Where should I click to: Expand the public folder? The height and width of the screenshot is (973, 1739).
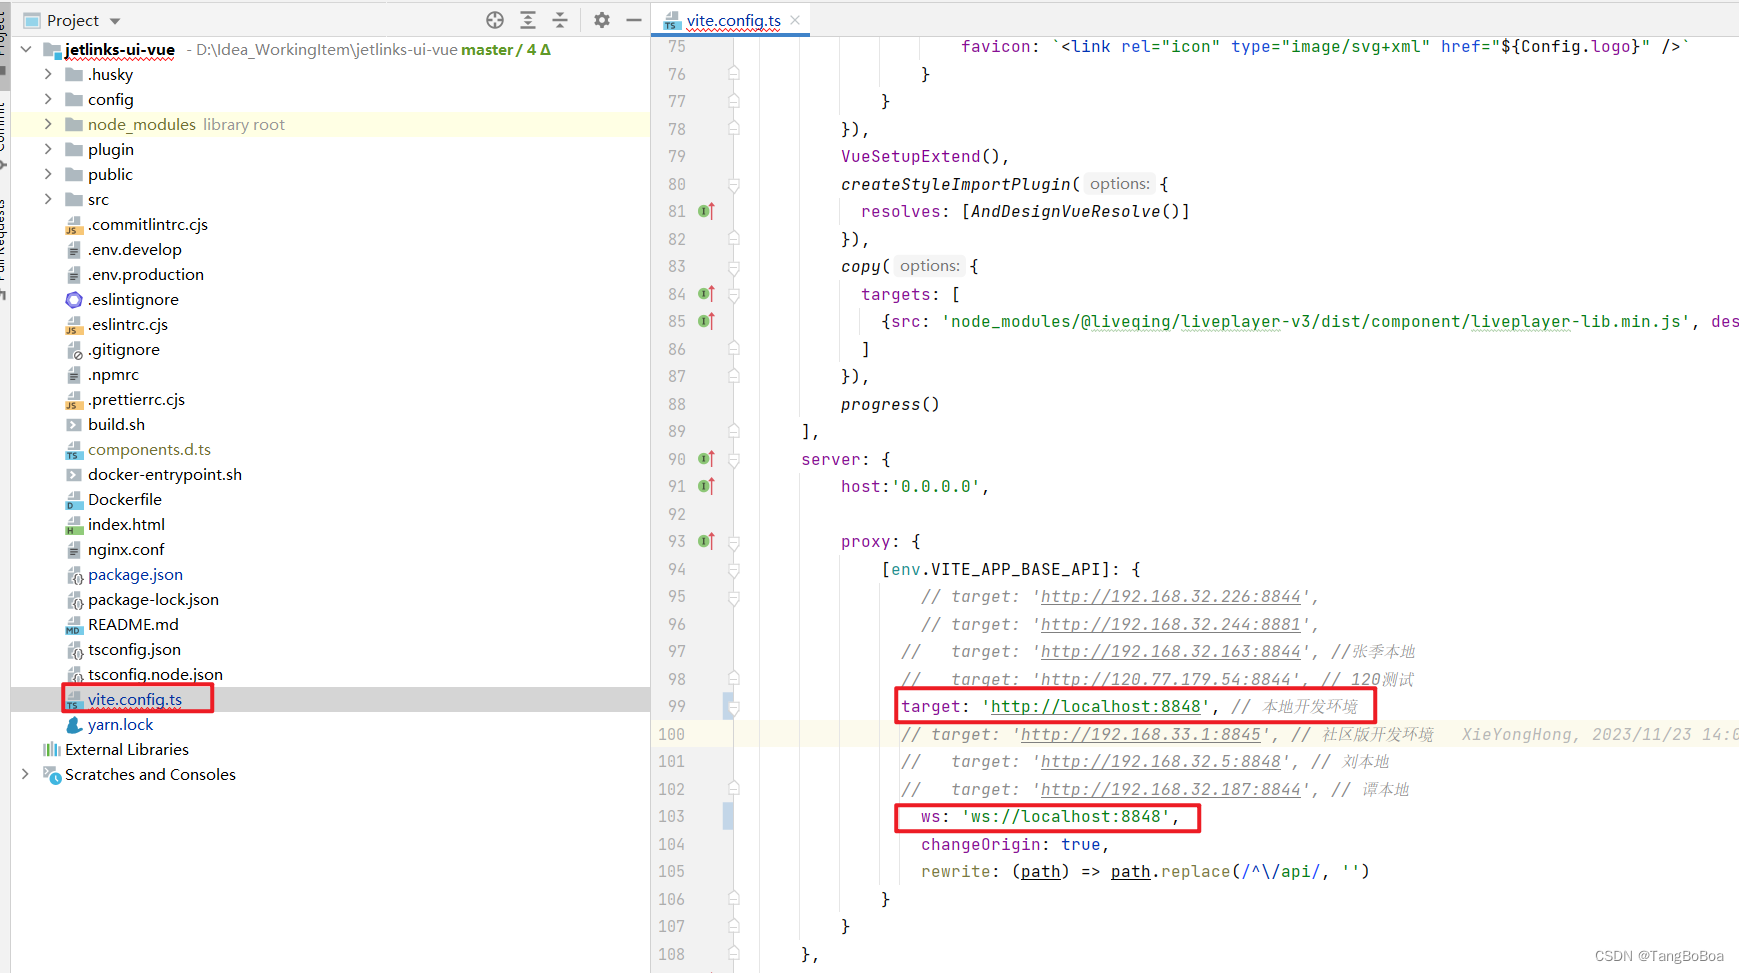(x=48, y=174)
